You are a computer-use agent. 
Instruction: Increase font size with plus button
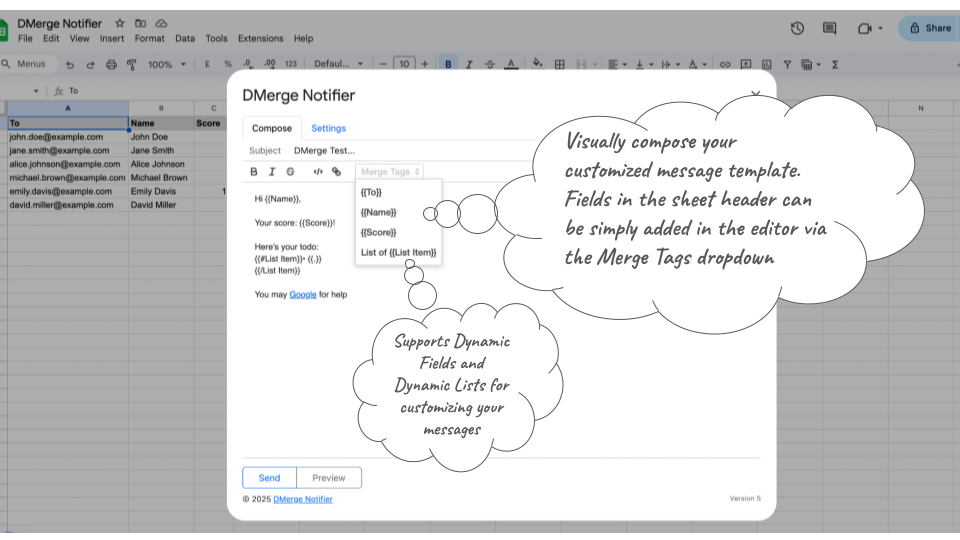pos(424,64)
